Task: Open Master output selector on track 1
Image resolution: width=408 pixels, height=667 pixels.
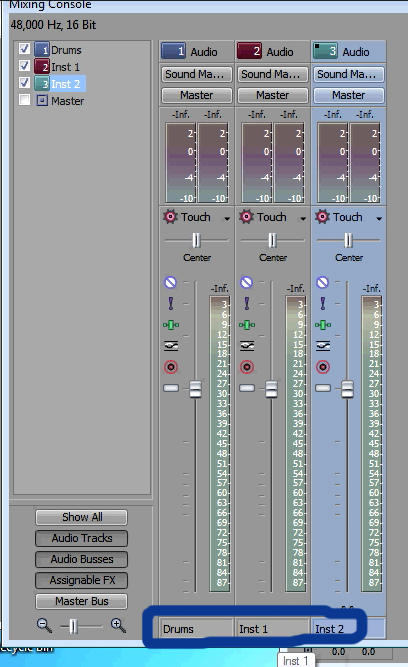Action: click(x=197, y=95)
